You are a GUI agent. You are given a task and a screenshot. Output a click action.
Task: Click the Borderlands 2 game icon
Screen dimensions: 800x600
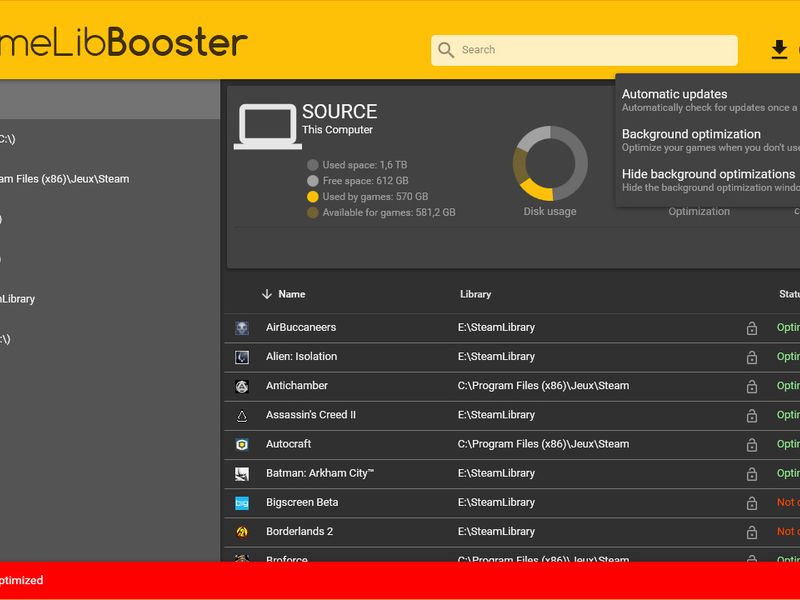click(x=242, y=532)
